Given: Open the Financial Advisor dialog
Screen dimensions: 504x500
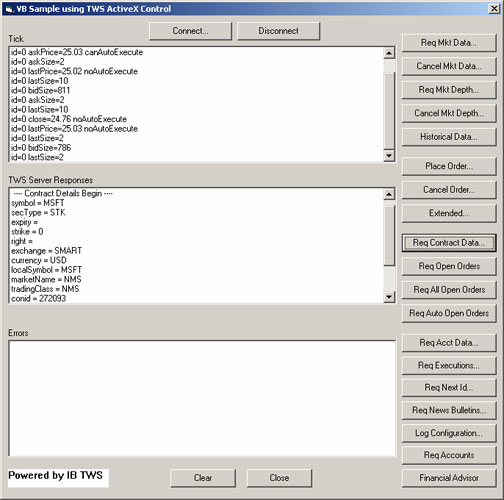Looking at the screenshot, I should 449,478.
